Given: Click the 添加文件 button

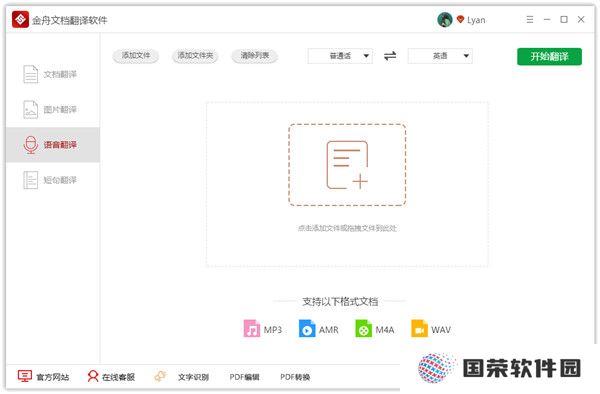Looking at the screenshot, I should click(x=136, y=56).
